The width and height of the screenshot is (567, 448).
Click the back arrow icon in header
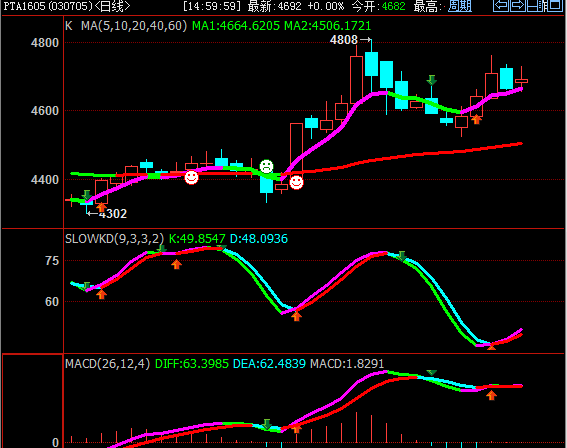(x=501, y=5)
